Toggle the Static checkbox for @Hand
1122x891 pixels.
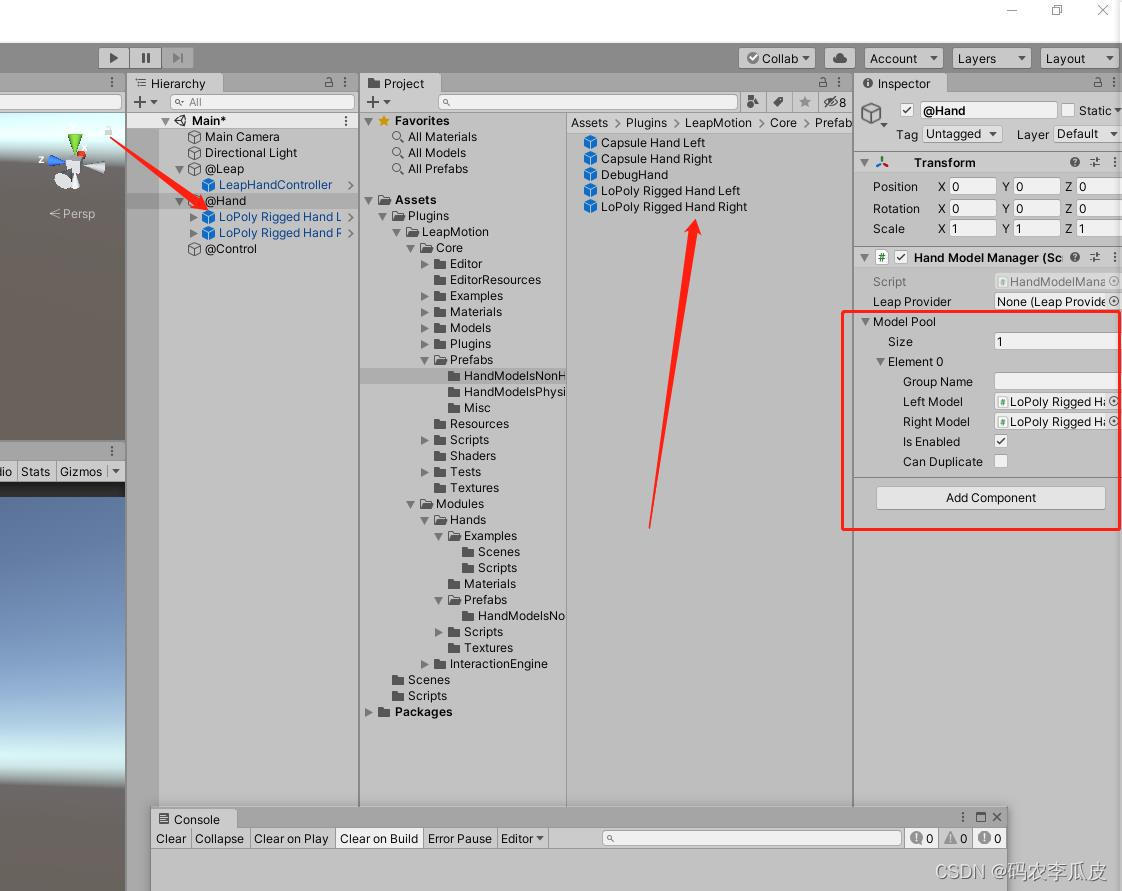[1068, 110]
